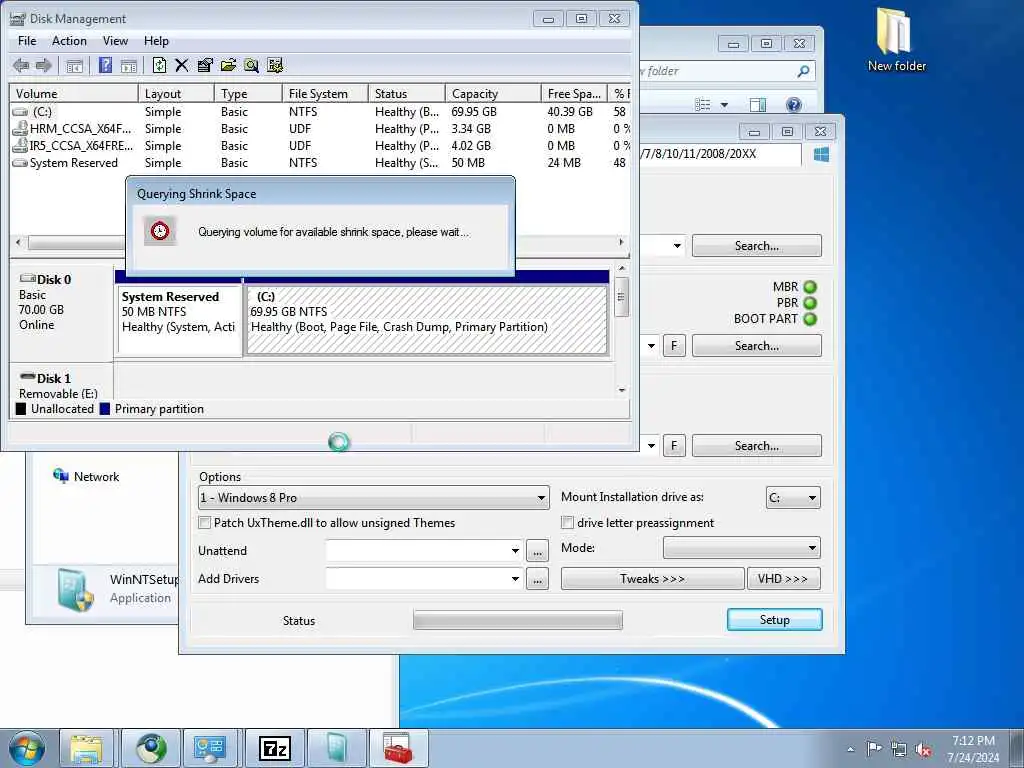Click the MBR green status indicator
This screenshot has width=1024, height=768.
[810, 287]
